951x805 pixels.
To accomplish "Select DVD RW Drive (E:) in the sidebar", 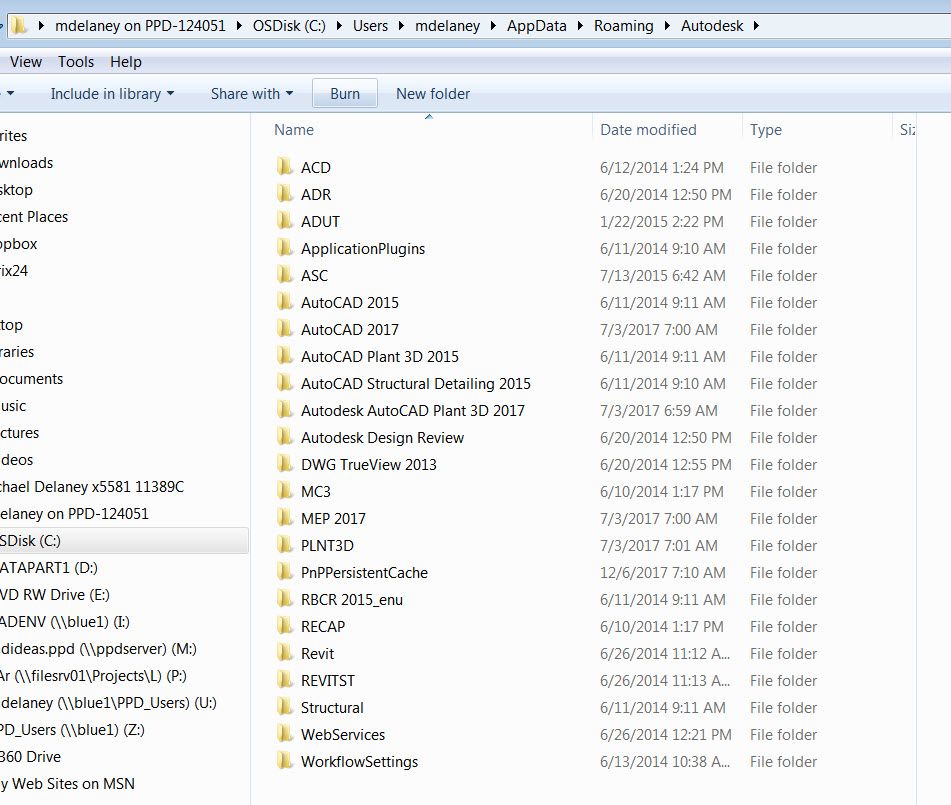I will click(x=55, y=594).
